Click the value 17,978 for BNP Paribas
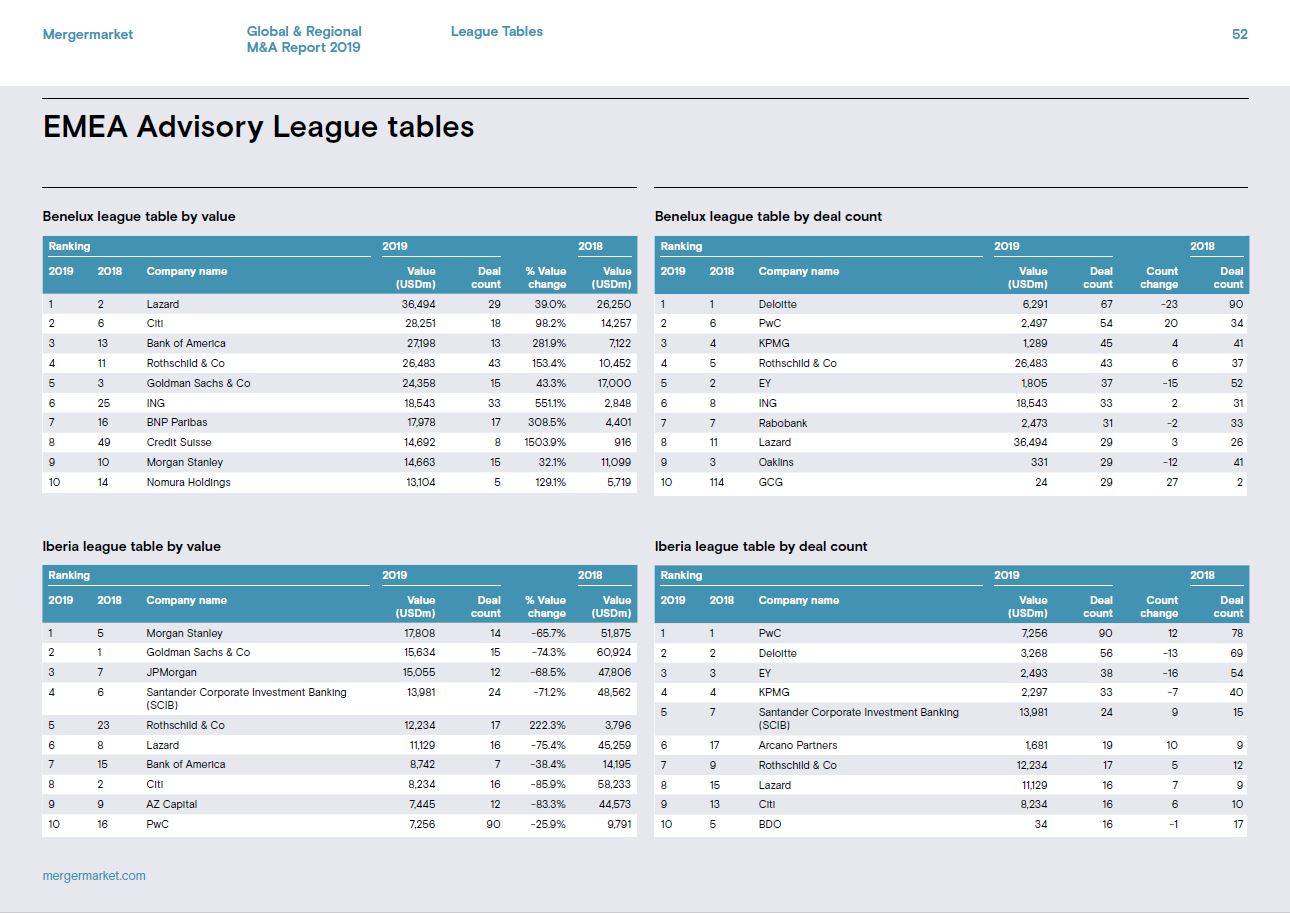 pyautogui.click(x=419, y=422)
